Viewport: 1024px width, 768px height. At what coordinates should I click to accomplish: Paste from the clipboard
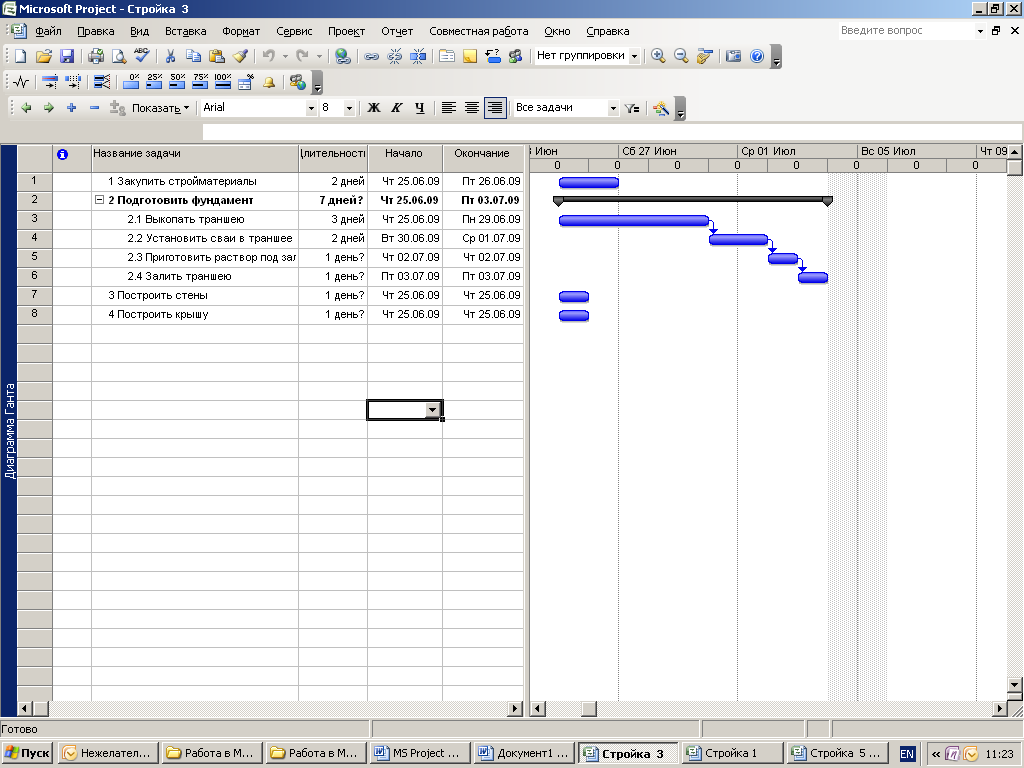217,56
